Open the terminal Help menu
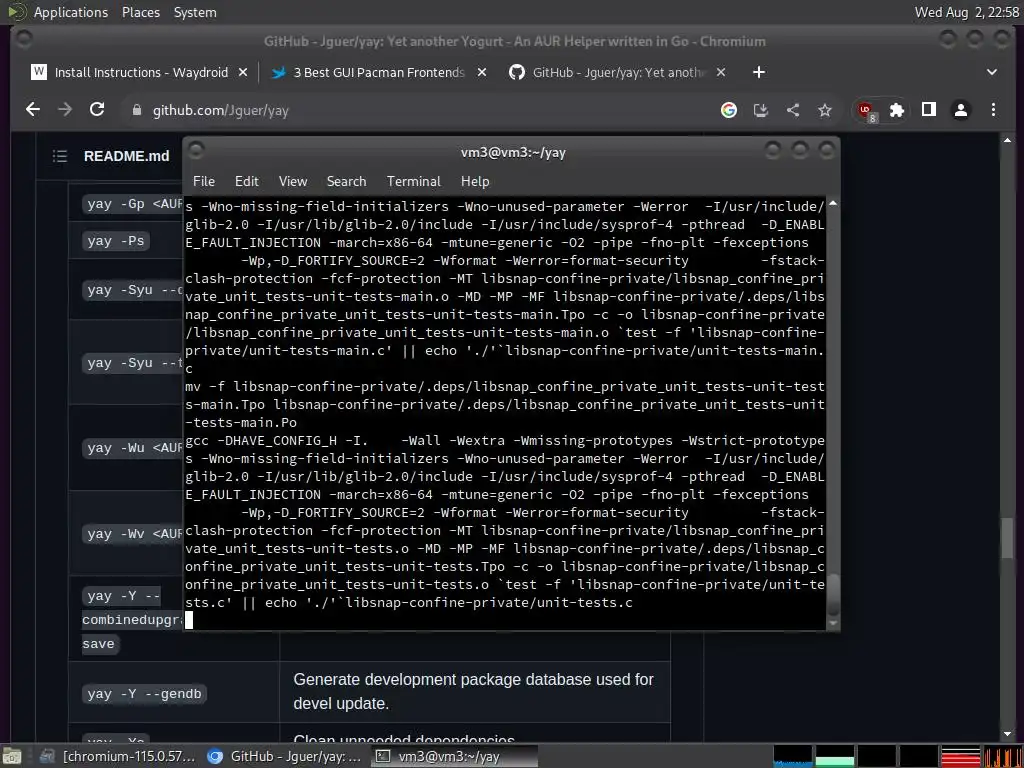 pyautogui.click(x=475, y=182)
